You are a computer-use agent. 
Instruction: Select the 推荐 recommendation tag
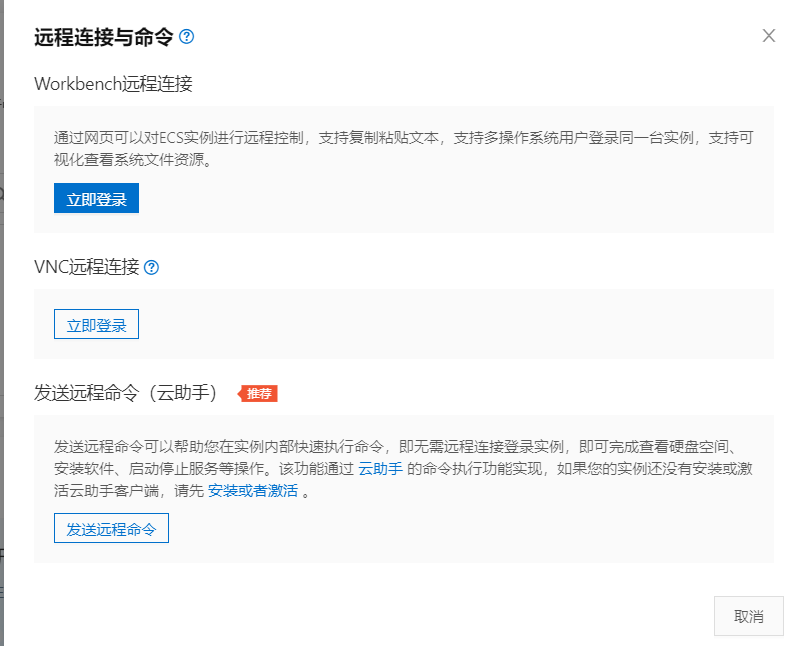(x=259, y=393)
